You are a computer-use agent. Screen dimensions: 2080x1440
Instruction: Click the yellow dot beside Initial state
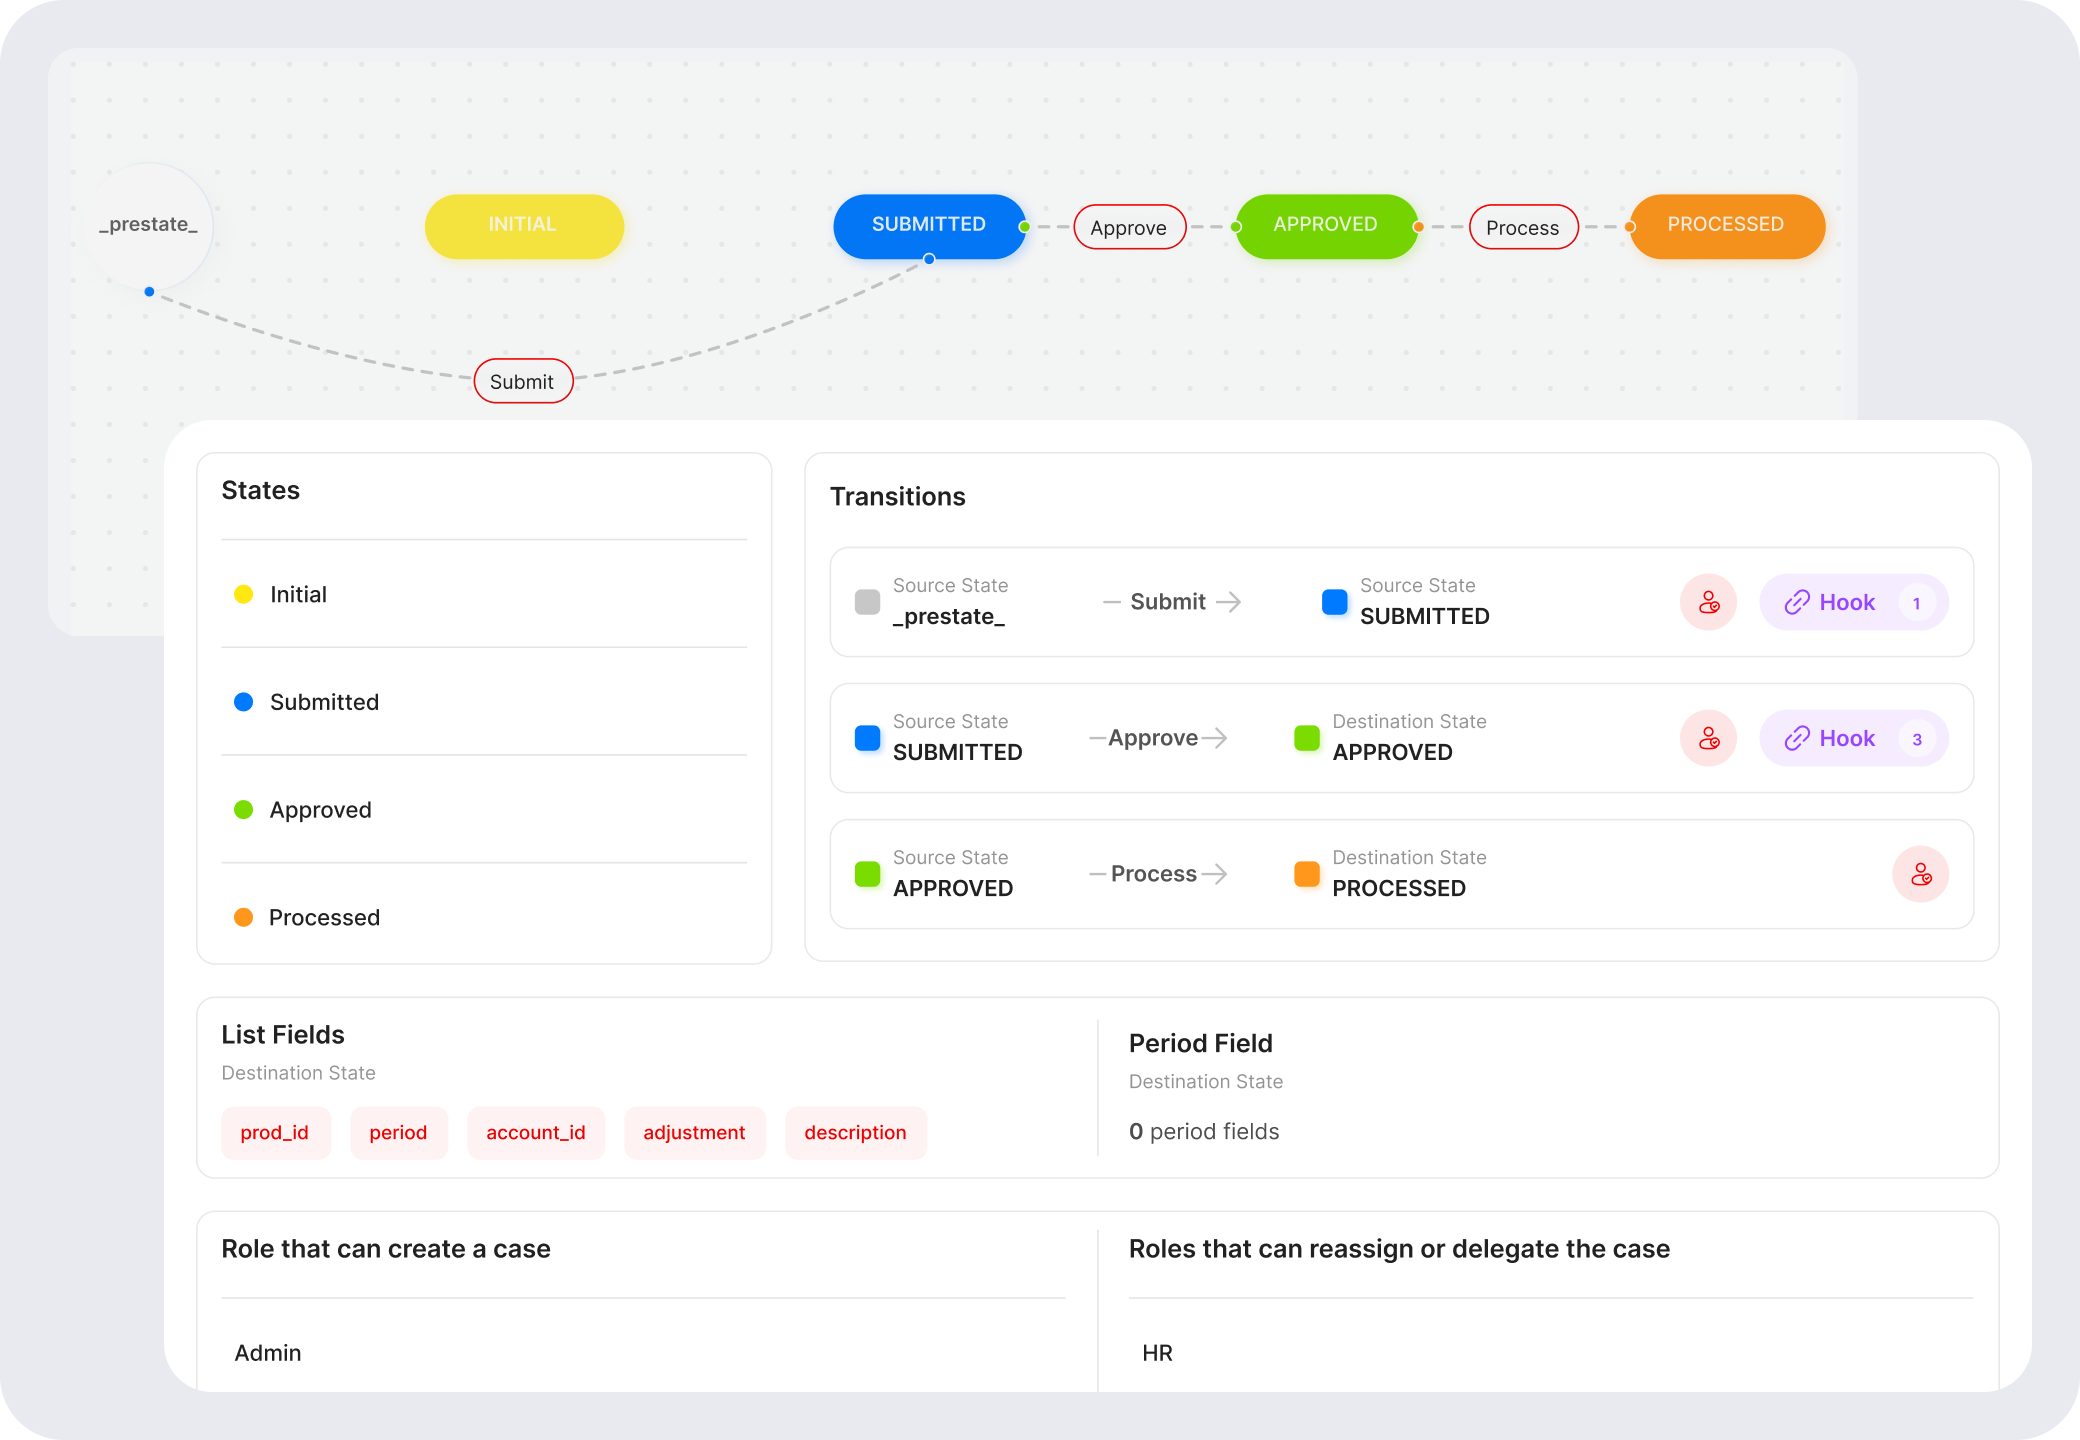pyautogui.click(x=243, y=594)
